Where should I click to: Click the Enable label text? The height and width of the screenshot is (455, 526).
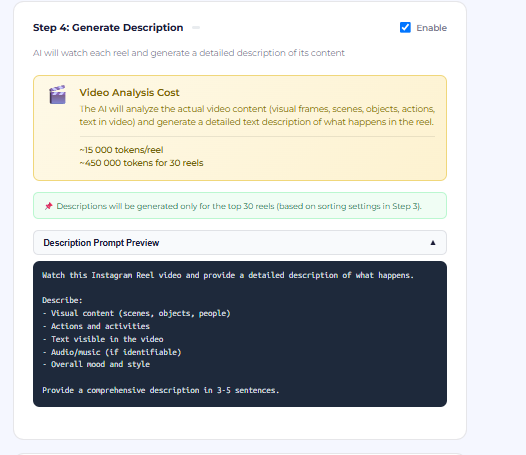[x=431, y=28]
